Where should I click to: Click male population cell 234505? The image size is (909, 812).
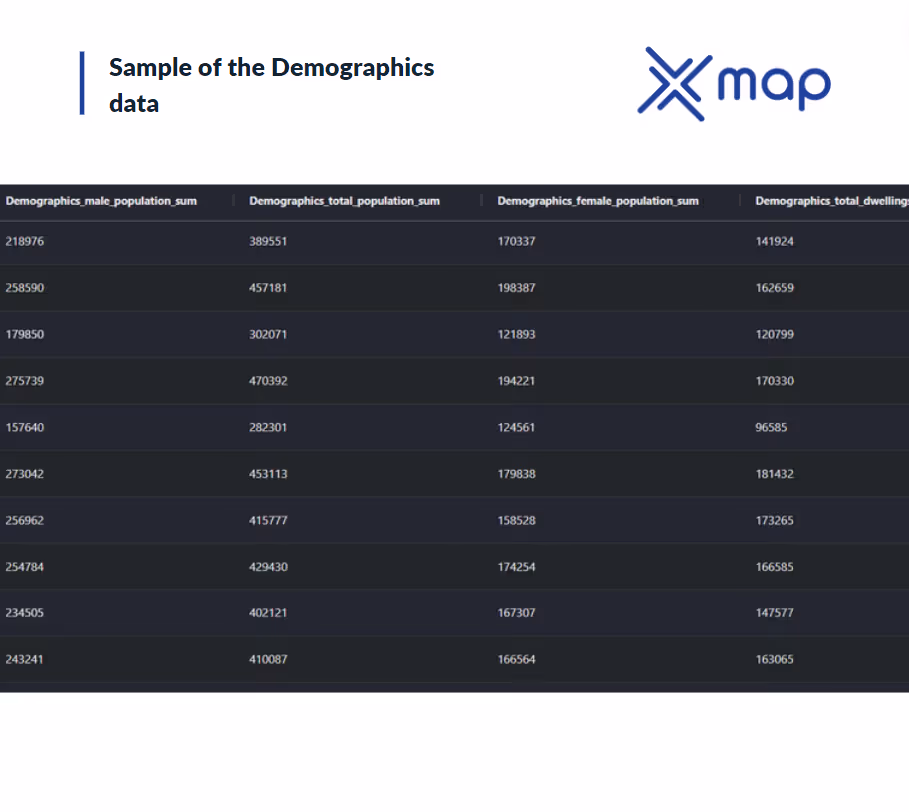click(x=25, y=613)
